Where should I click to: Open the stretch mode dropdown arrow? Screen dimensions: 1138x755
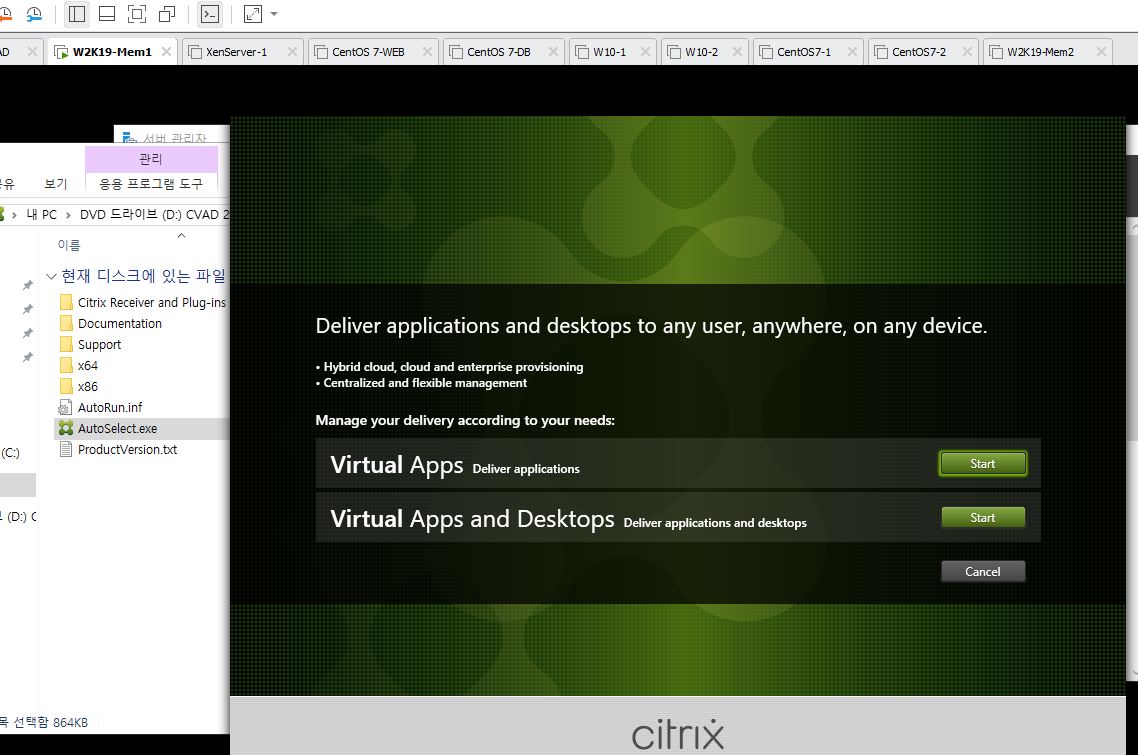point(274,14)
